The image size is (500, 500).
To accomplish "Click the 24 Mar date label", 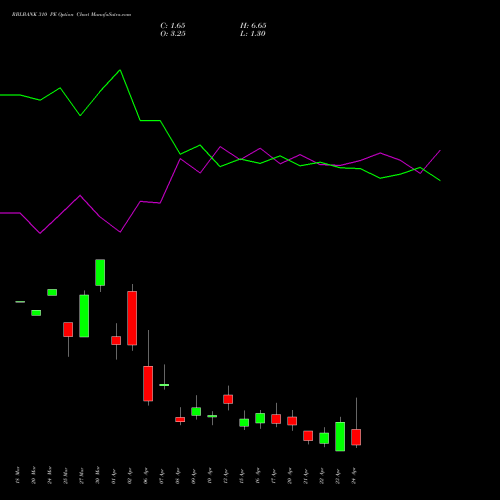I will pyautogui.click(x=50, y=475).
